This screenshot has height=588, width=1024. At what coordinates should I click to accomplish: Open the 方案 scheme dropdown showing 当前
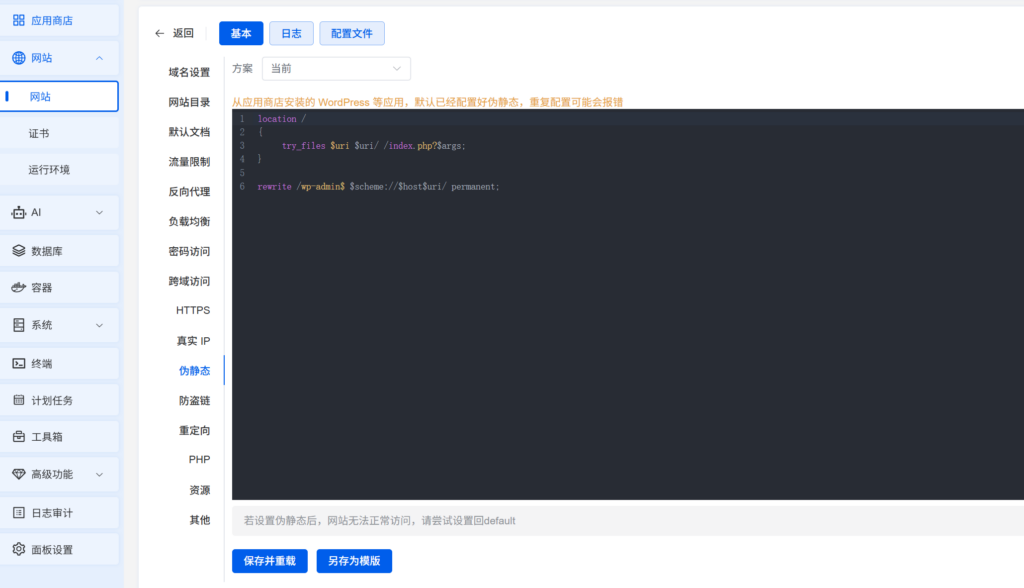(336, 68)
